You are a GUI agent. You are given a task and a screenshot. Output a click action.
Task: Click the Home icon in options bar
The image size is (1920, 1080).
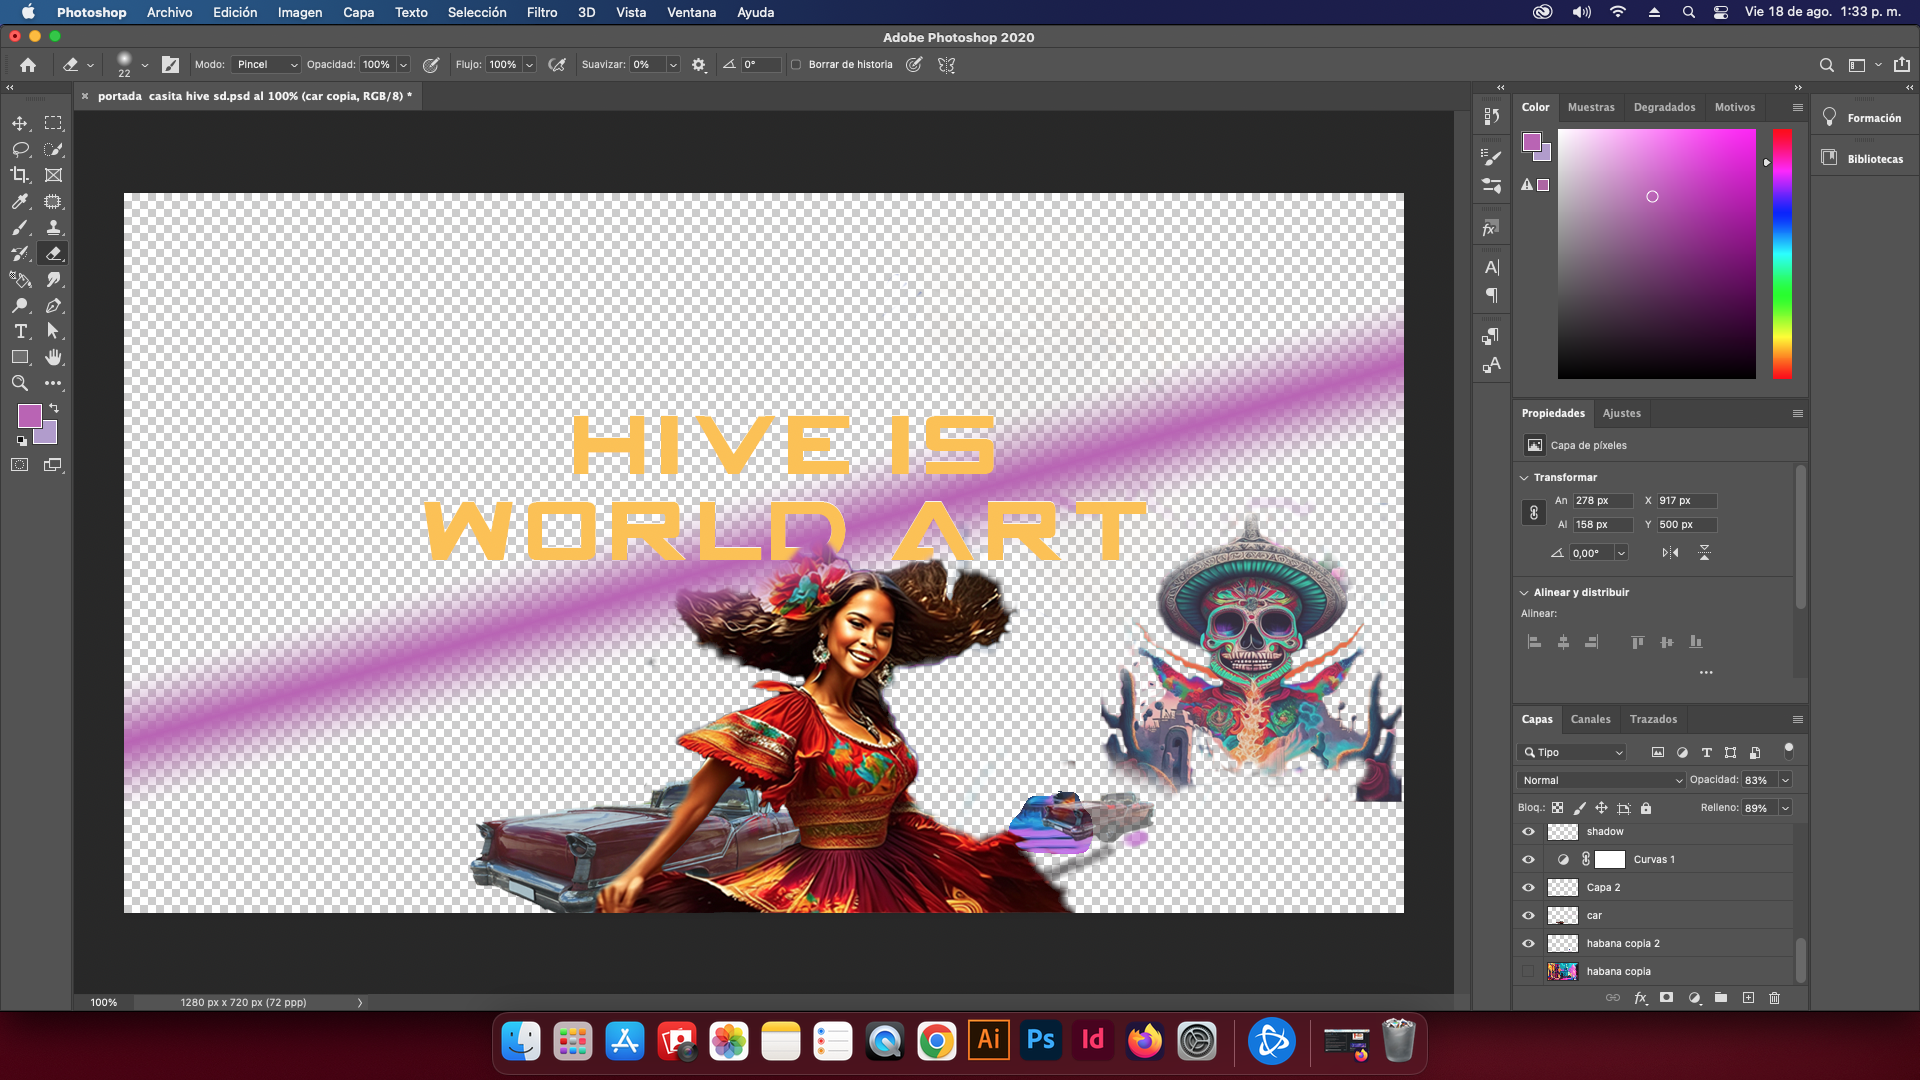28,65
